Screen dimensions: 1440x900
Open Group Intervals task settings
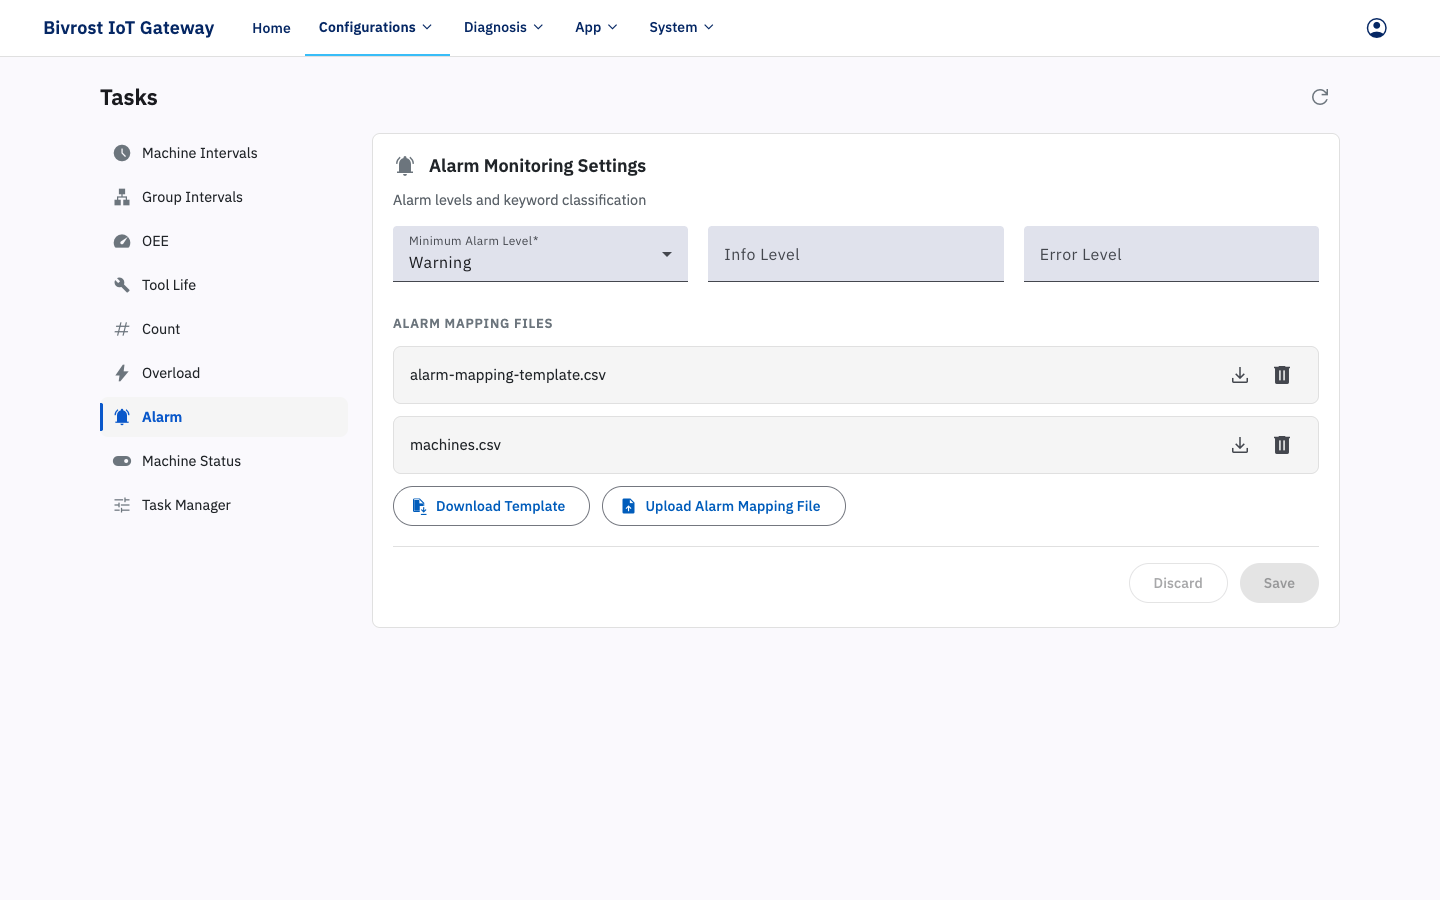tap(224, 197)
